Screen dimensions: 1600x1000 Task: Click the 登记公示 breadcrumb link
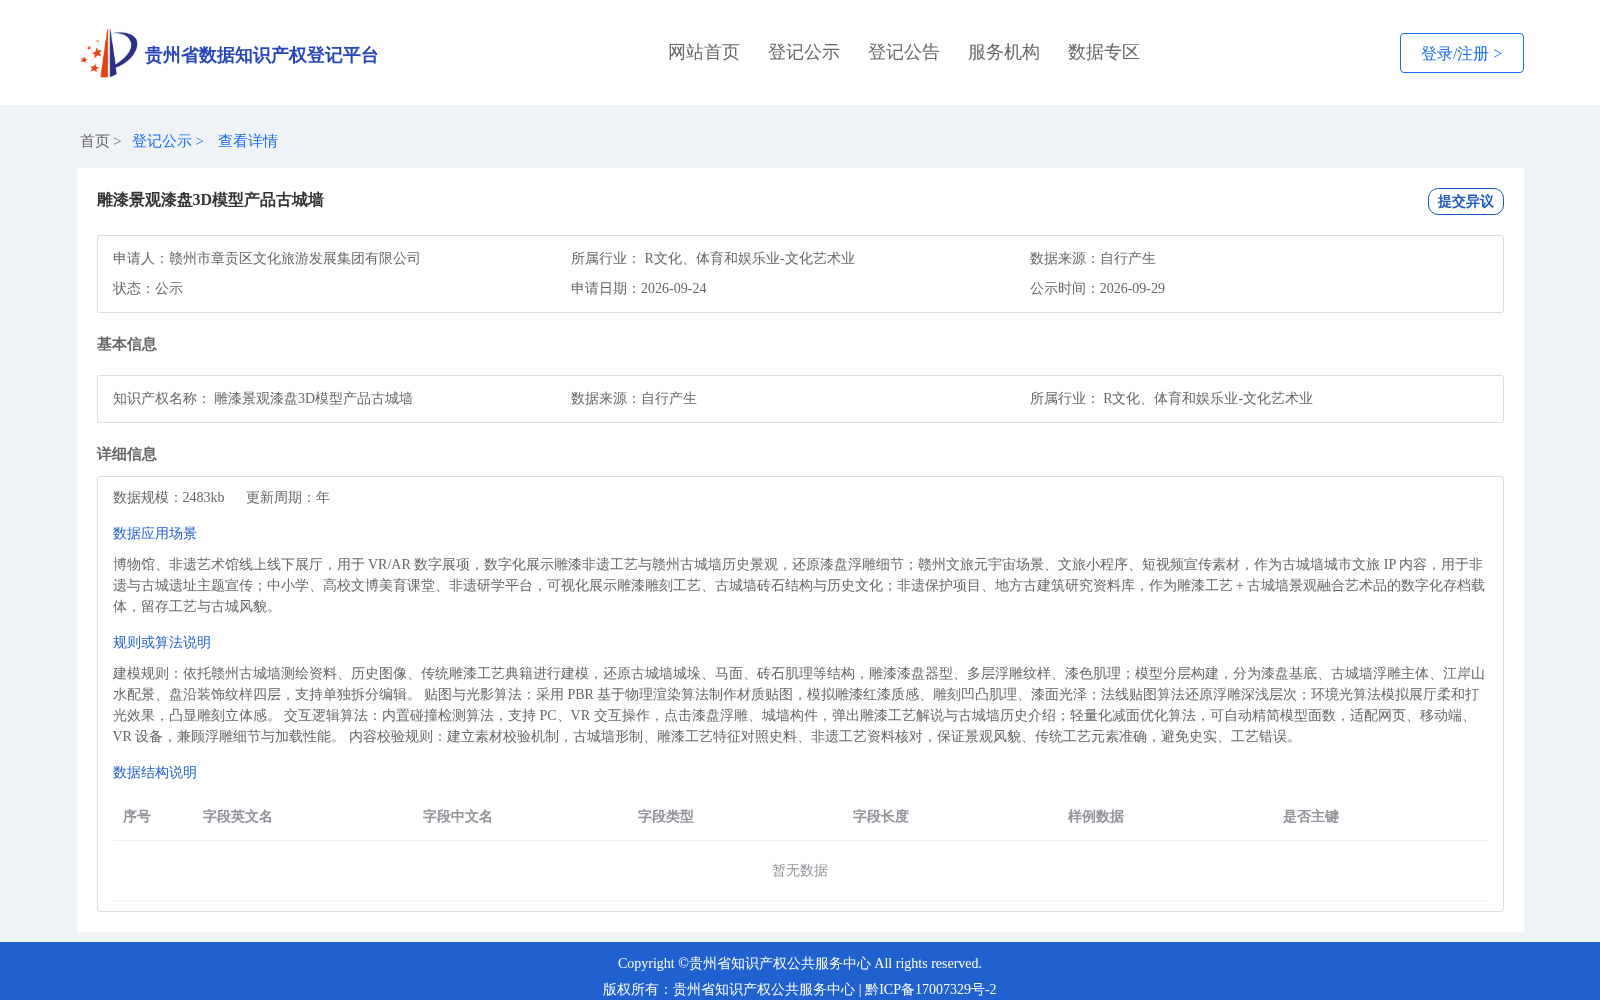[x=162, y=141]
